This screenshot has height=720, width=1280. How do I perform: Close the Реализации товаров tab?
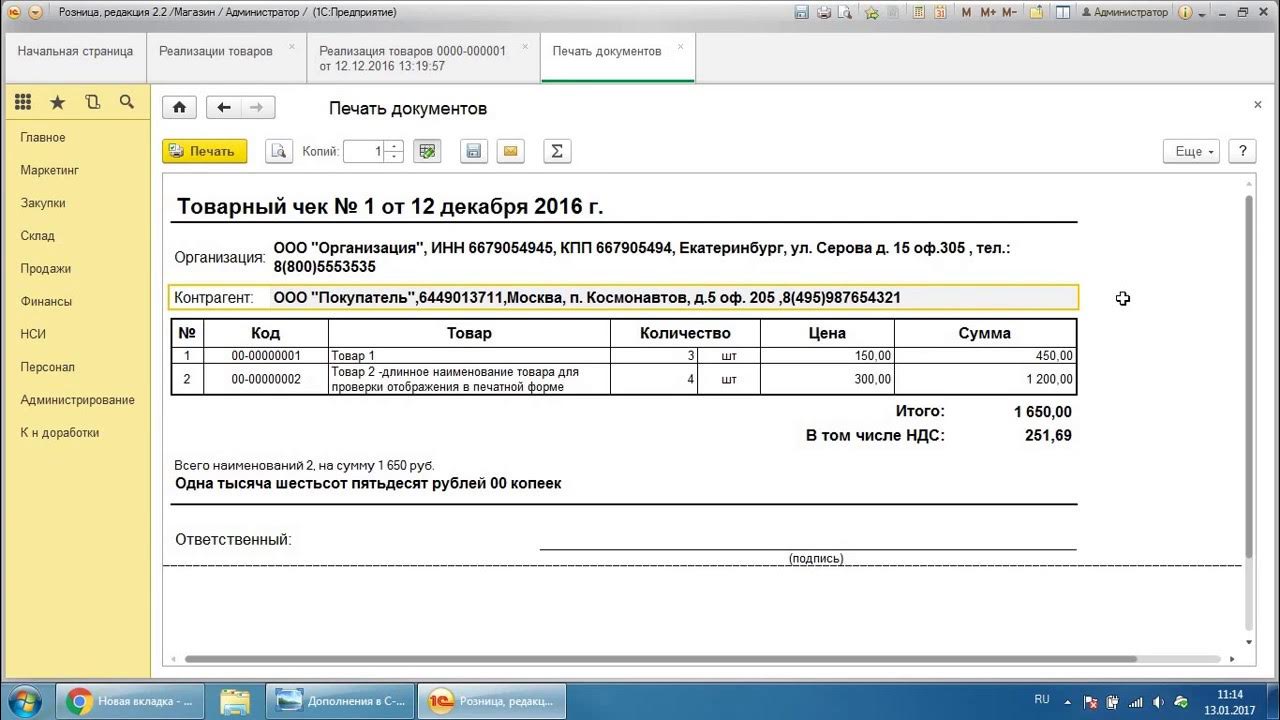pyautogui.click(x=292, y=46)
